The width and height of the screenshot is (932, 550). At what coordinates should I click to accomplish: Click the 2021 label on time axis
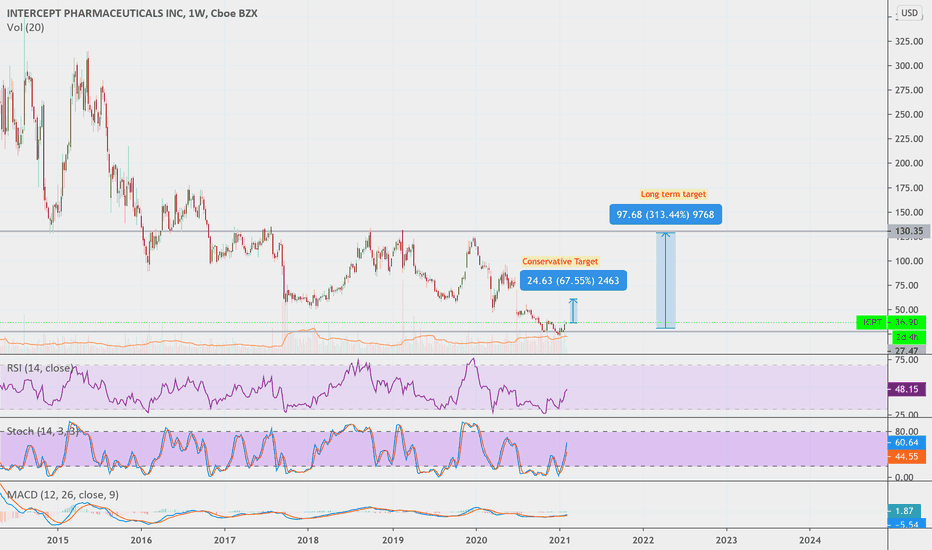coord(559,540)
